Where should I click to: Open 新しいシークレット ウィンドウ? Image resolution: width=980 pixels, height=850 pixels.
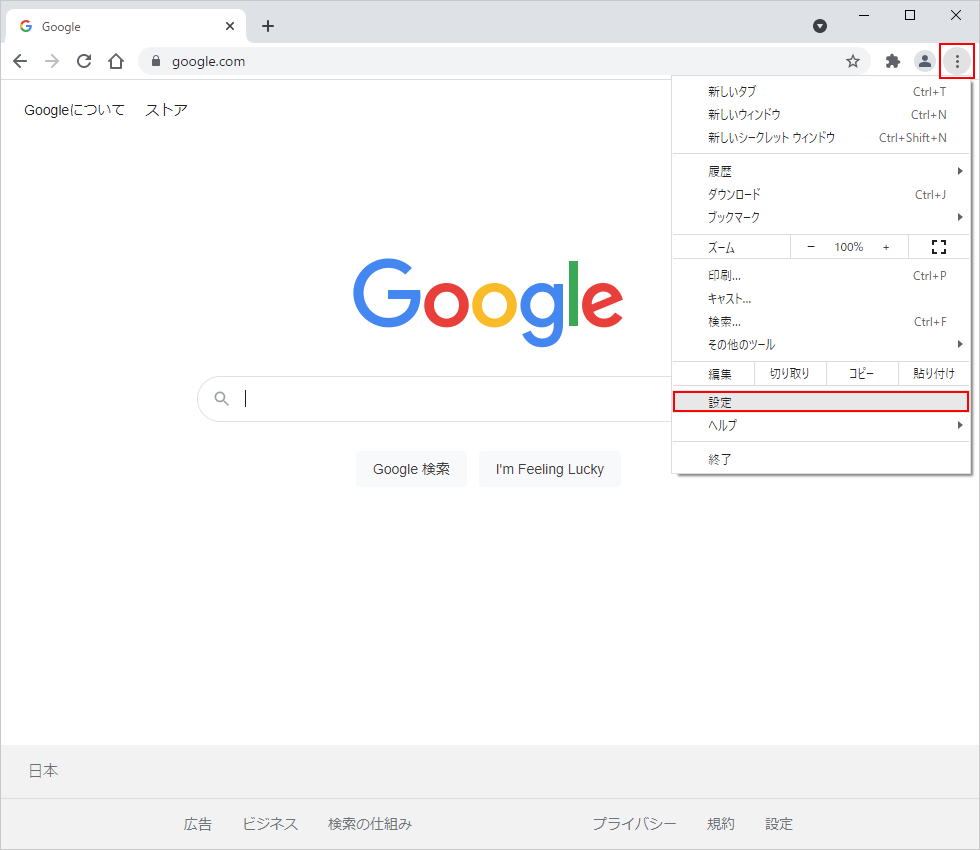tap(821, 138)
